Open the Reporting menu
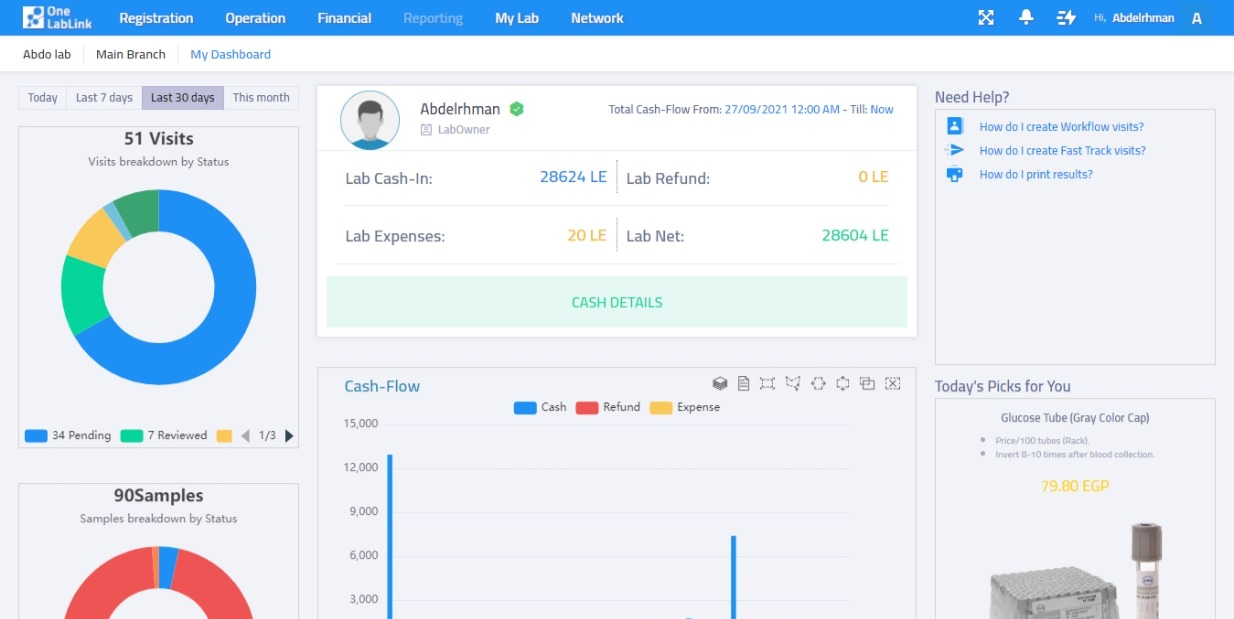 433,18
